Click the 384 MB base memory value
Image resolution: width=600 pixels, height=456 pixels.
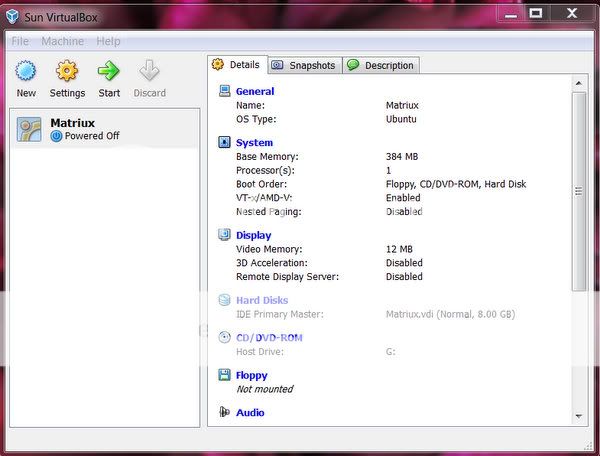point(402,156)
